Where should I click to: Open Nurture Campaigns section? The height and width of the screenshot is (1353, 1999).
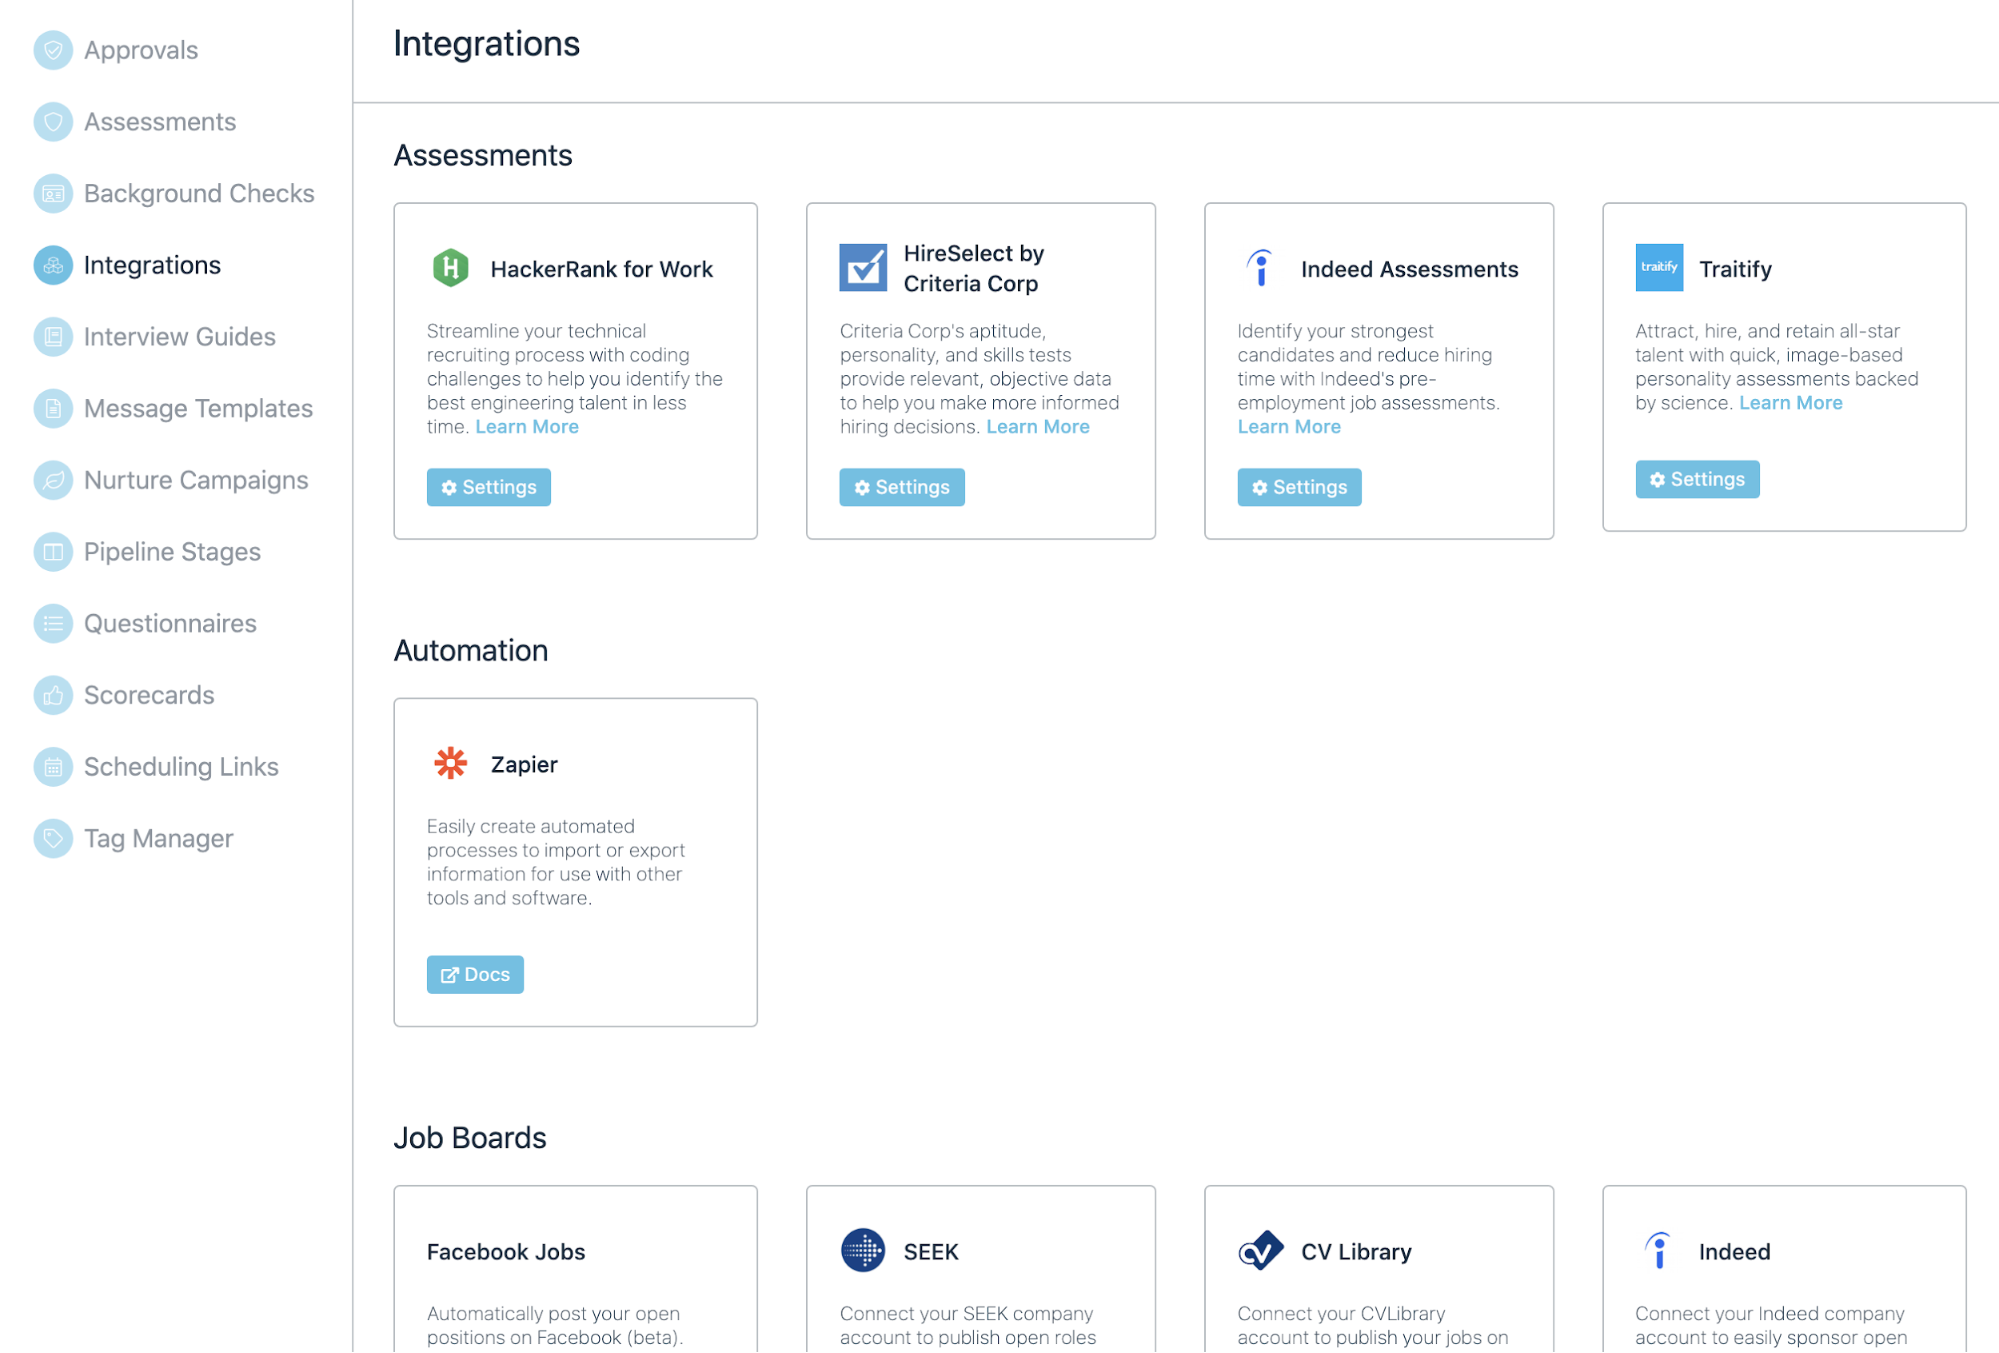pyautogui.click(x=196, y=480)
